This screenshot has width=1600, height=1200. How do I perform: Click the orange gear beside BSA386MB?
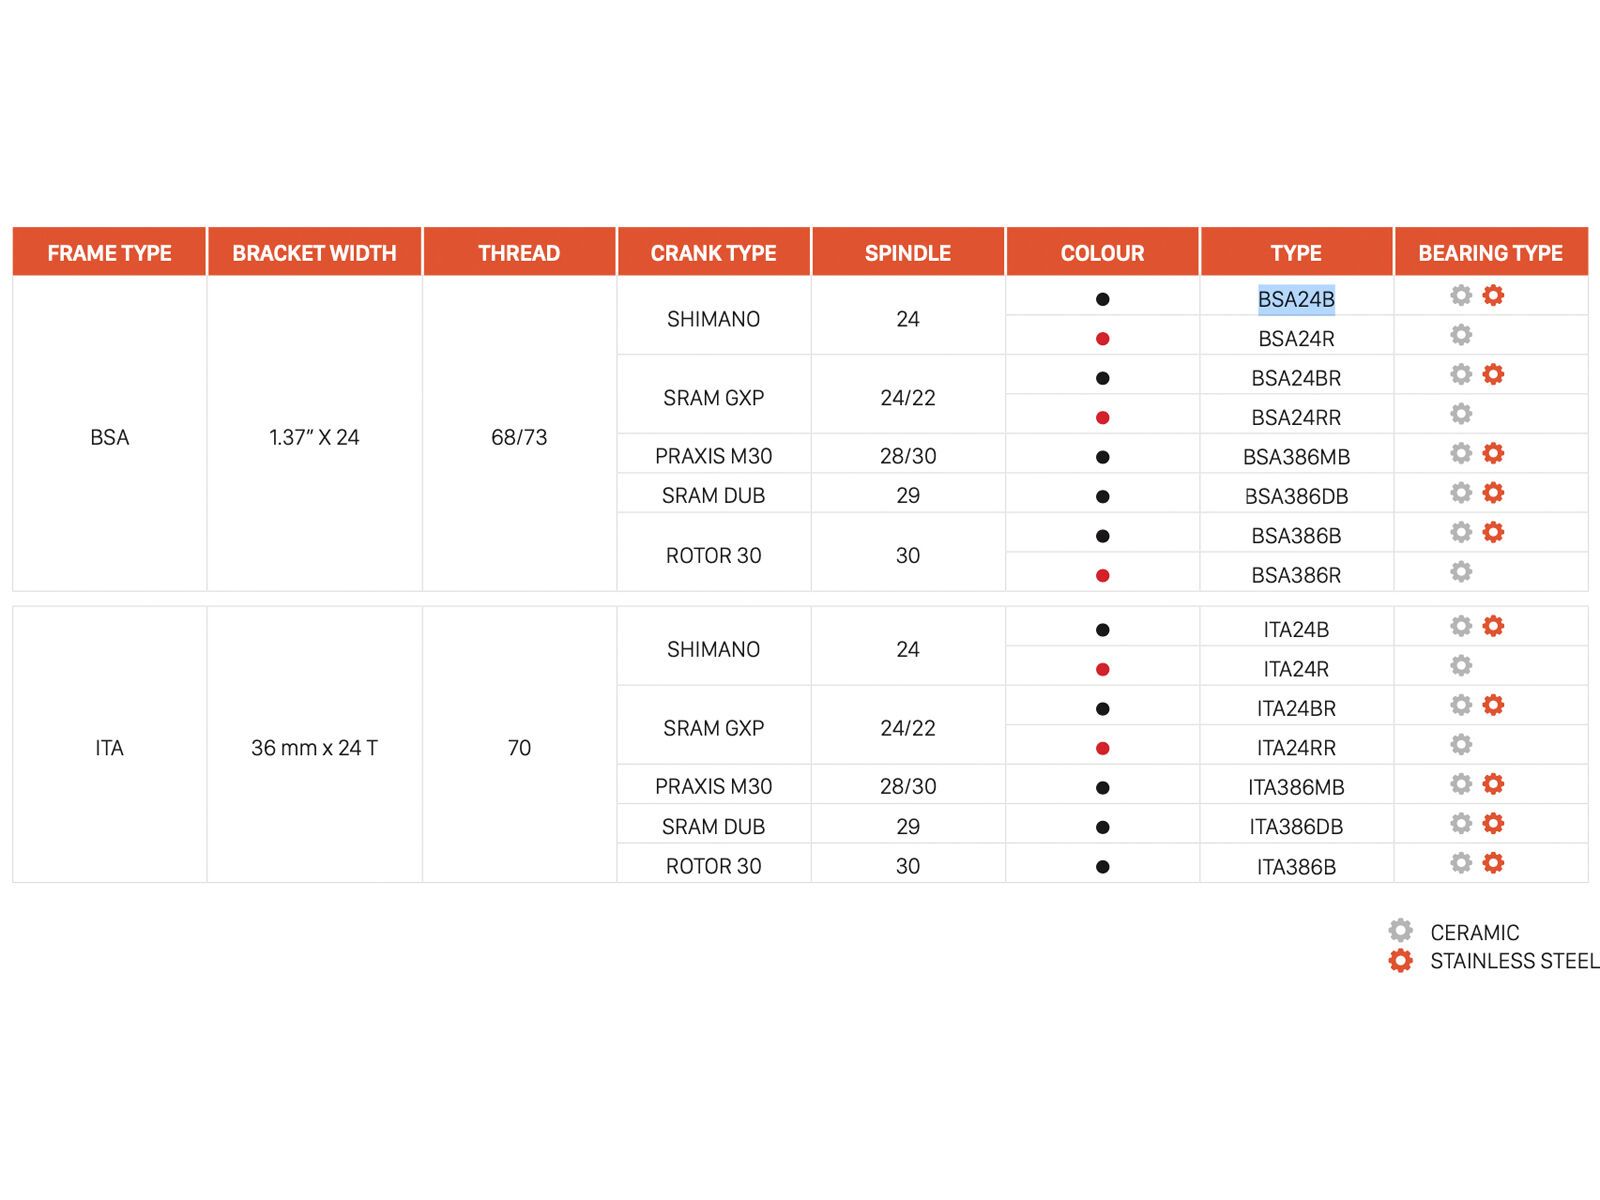(x=1493, y=453)
